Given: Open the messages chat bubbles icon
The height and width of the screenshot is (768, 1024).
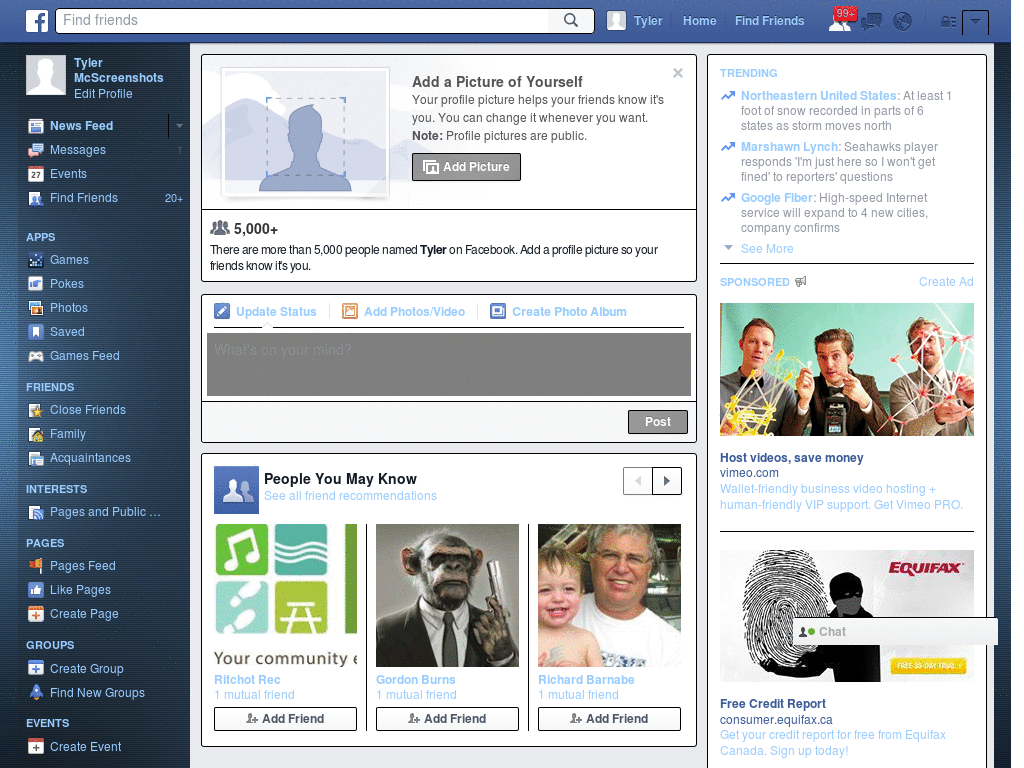Looking at the screenshot, I should (x=872, y=22).
